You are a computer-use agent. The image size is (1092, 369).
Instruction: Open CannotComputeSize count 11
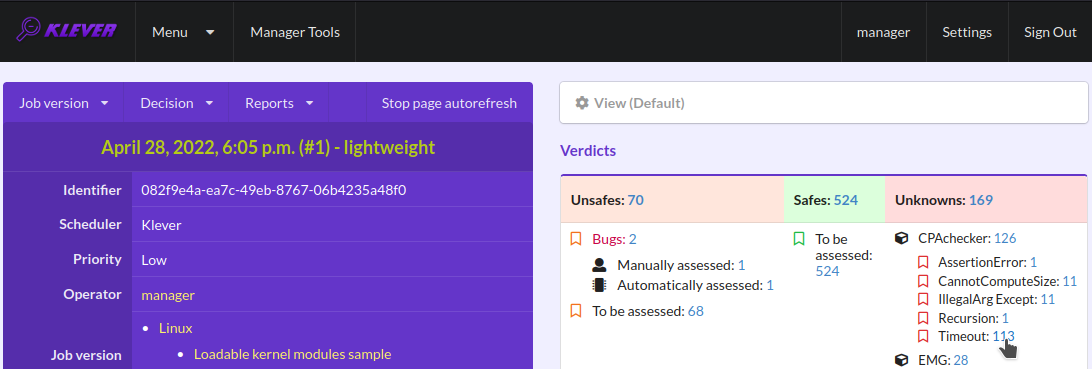(x=1070, y=281)
